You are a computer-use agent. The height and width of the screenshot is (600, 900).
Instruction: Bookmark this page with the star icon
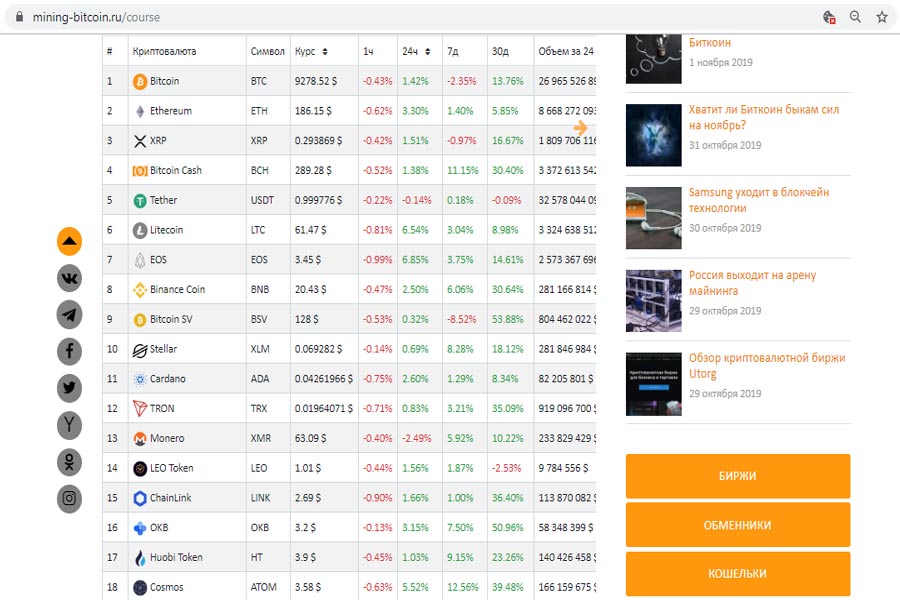(882, 17)
